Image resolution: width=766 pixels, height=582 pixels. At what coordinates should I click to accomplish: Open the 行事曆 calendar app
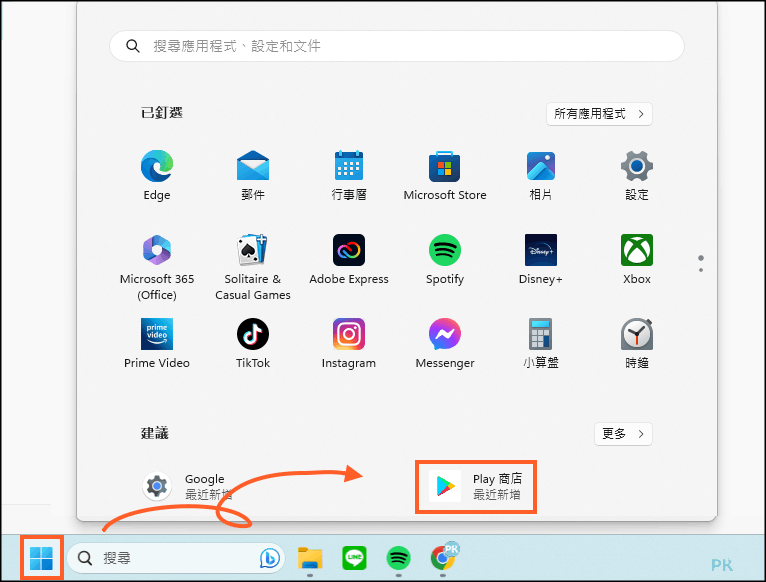coord(349,174)
